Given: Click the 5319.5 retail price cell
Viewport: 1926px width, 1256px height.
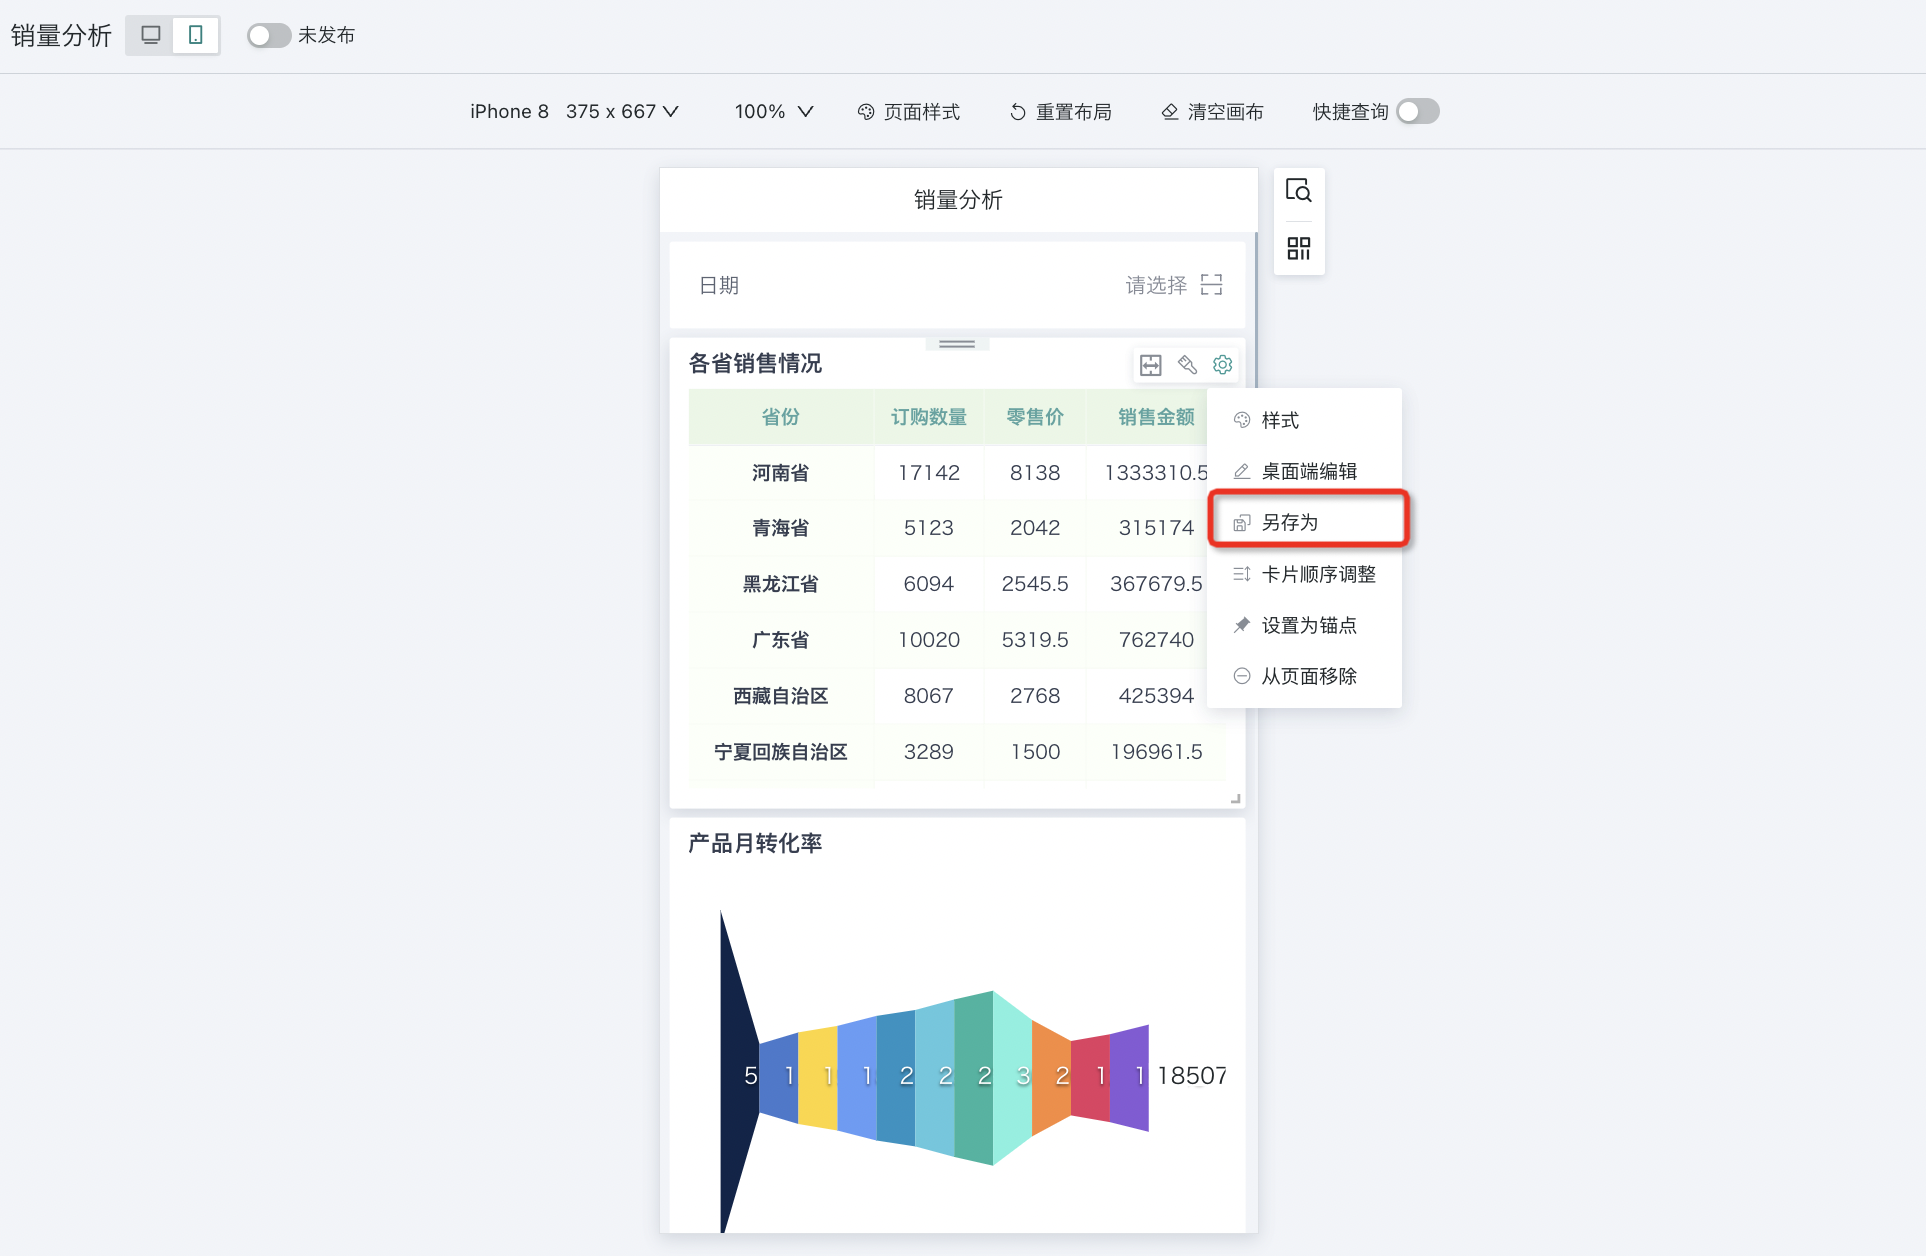Looking at the screenshot, I should [1035, 640].
